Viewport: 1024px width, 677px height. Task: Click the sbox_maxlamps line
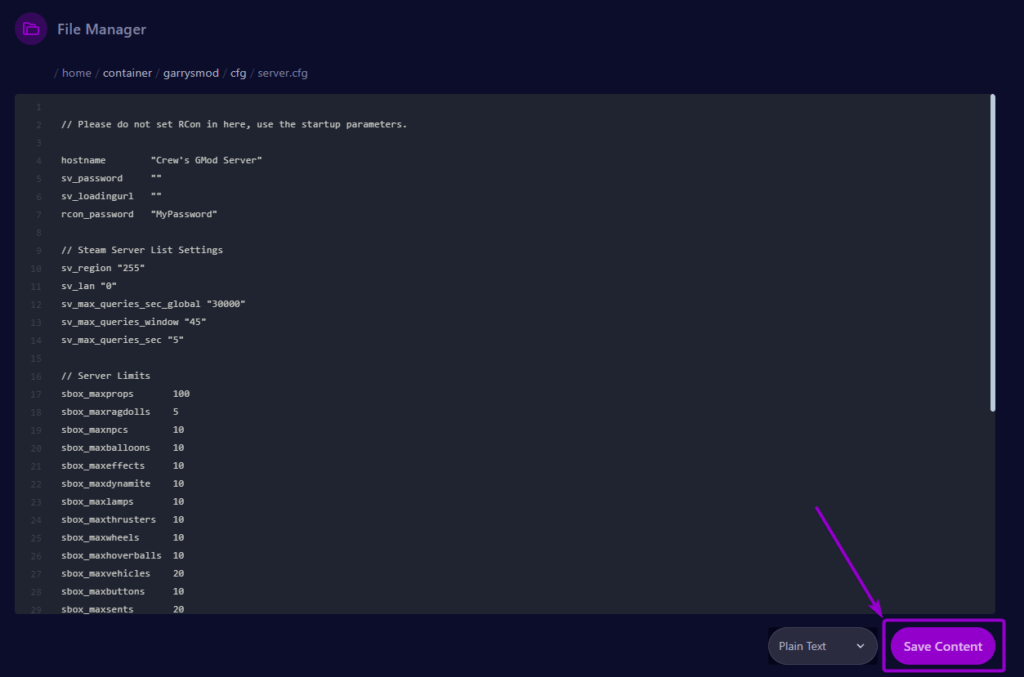[123, 501]
